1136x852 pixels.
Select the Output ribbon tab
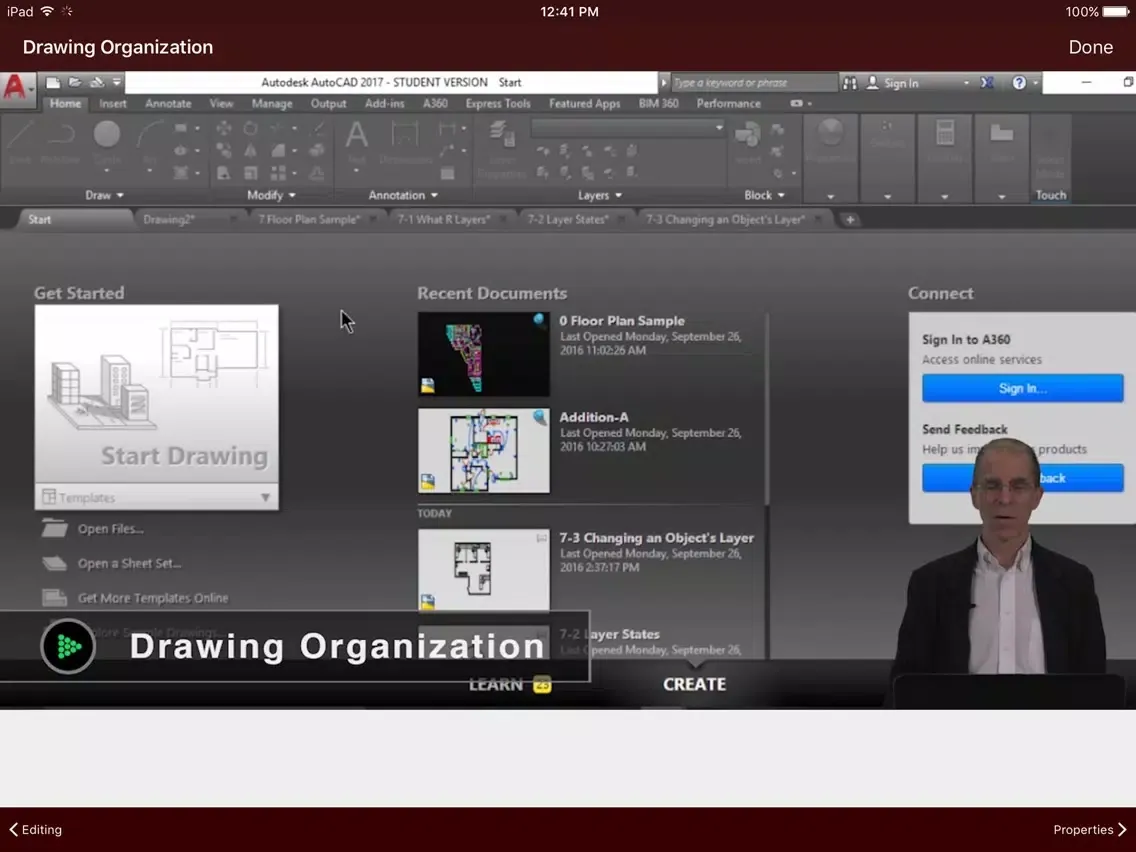coord(328,104)
